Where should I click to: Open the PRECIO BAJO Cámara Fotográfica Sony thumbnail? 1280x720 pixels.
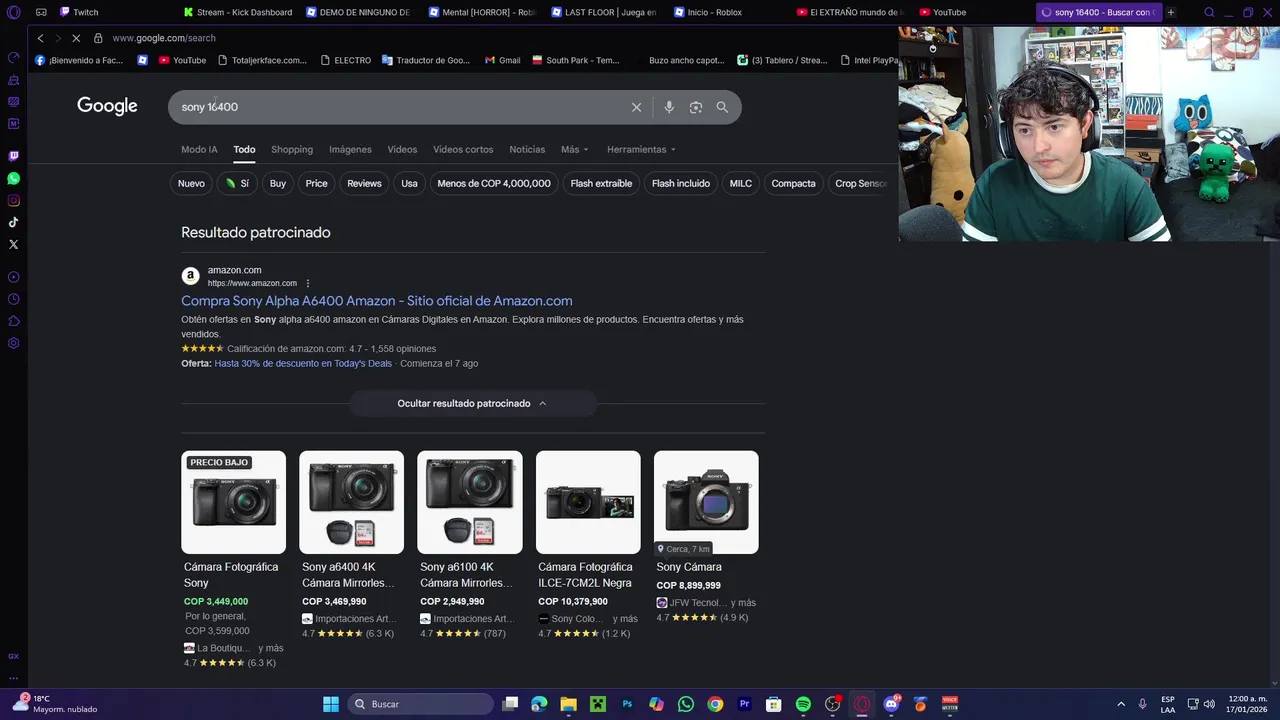pos(233,502)
